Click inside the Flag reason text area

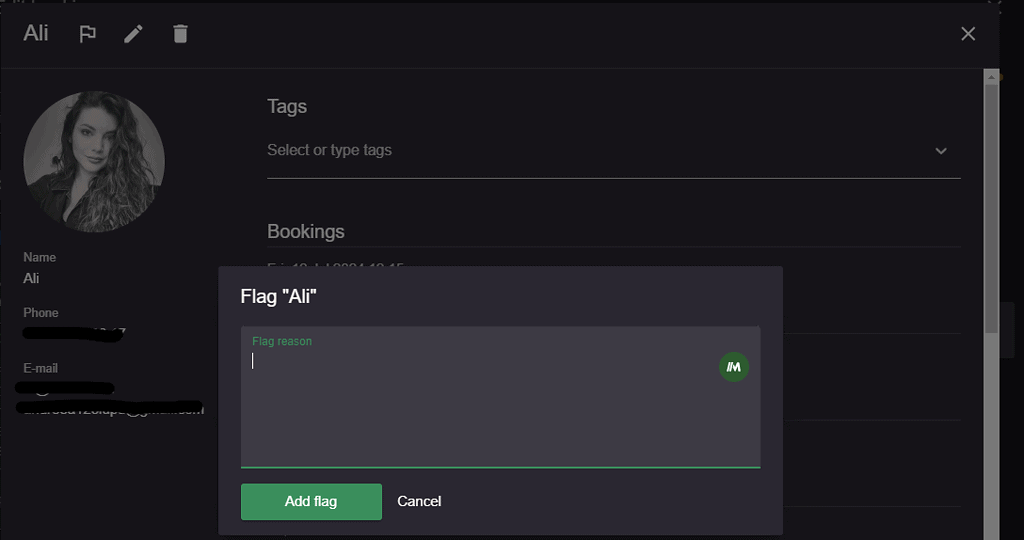click(500, 397)
